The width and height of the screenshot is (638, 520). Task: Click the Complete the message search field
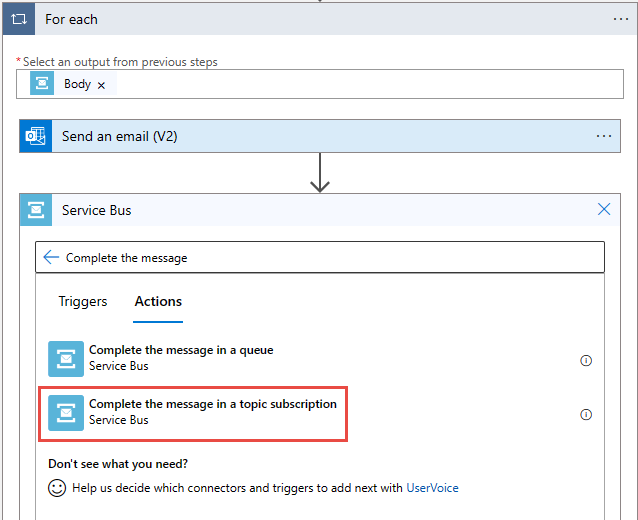pos(330,257)
